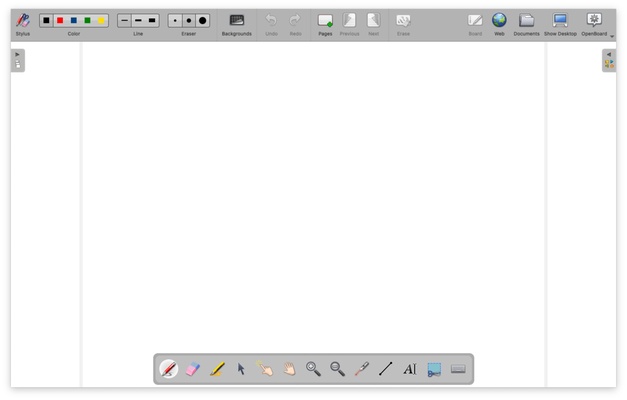The image size is (627, 400).
Task: Select the Draw lines tool
Action: click(386, 369)
